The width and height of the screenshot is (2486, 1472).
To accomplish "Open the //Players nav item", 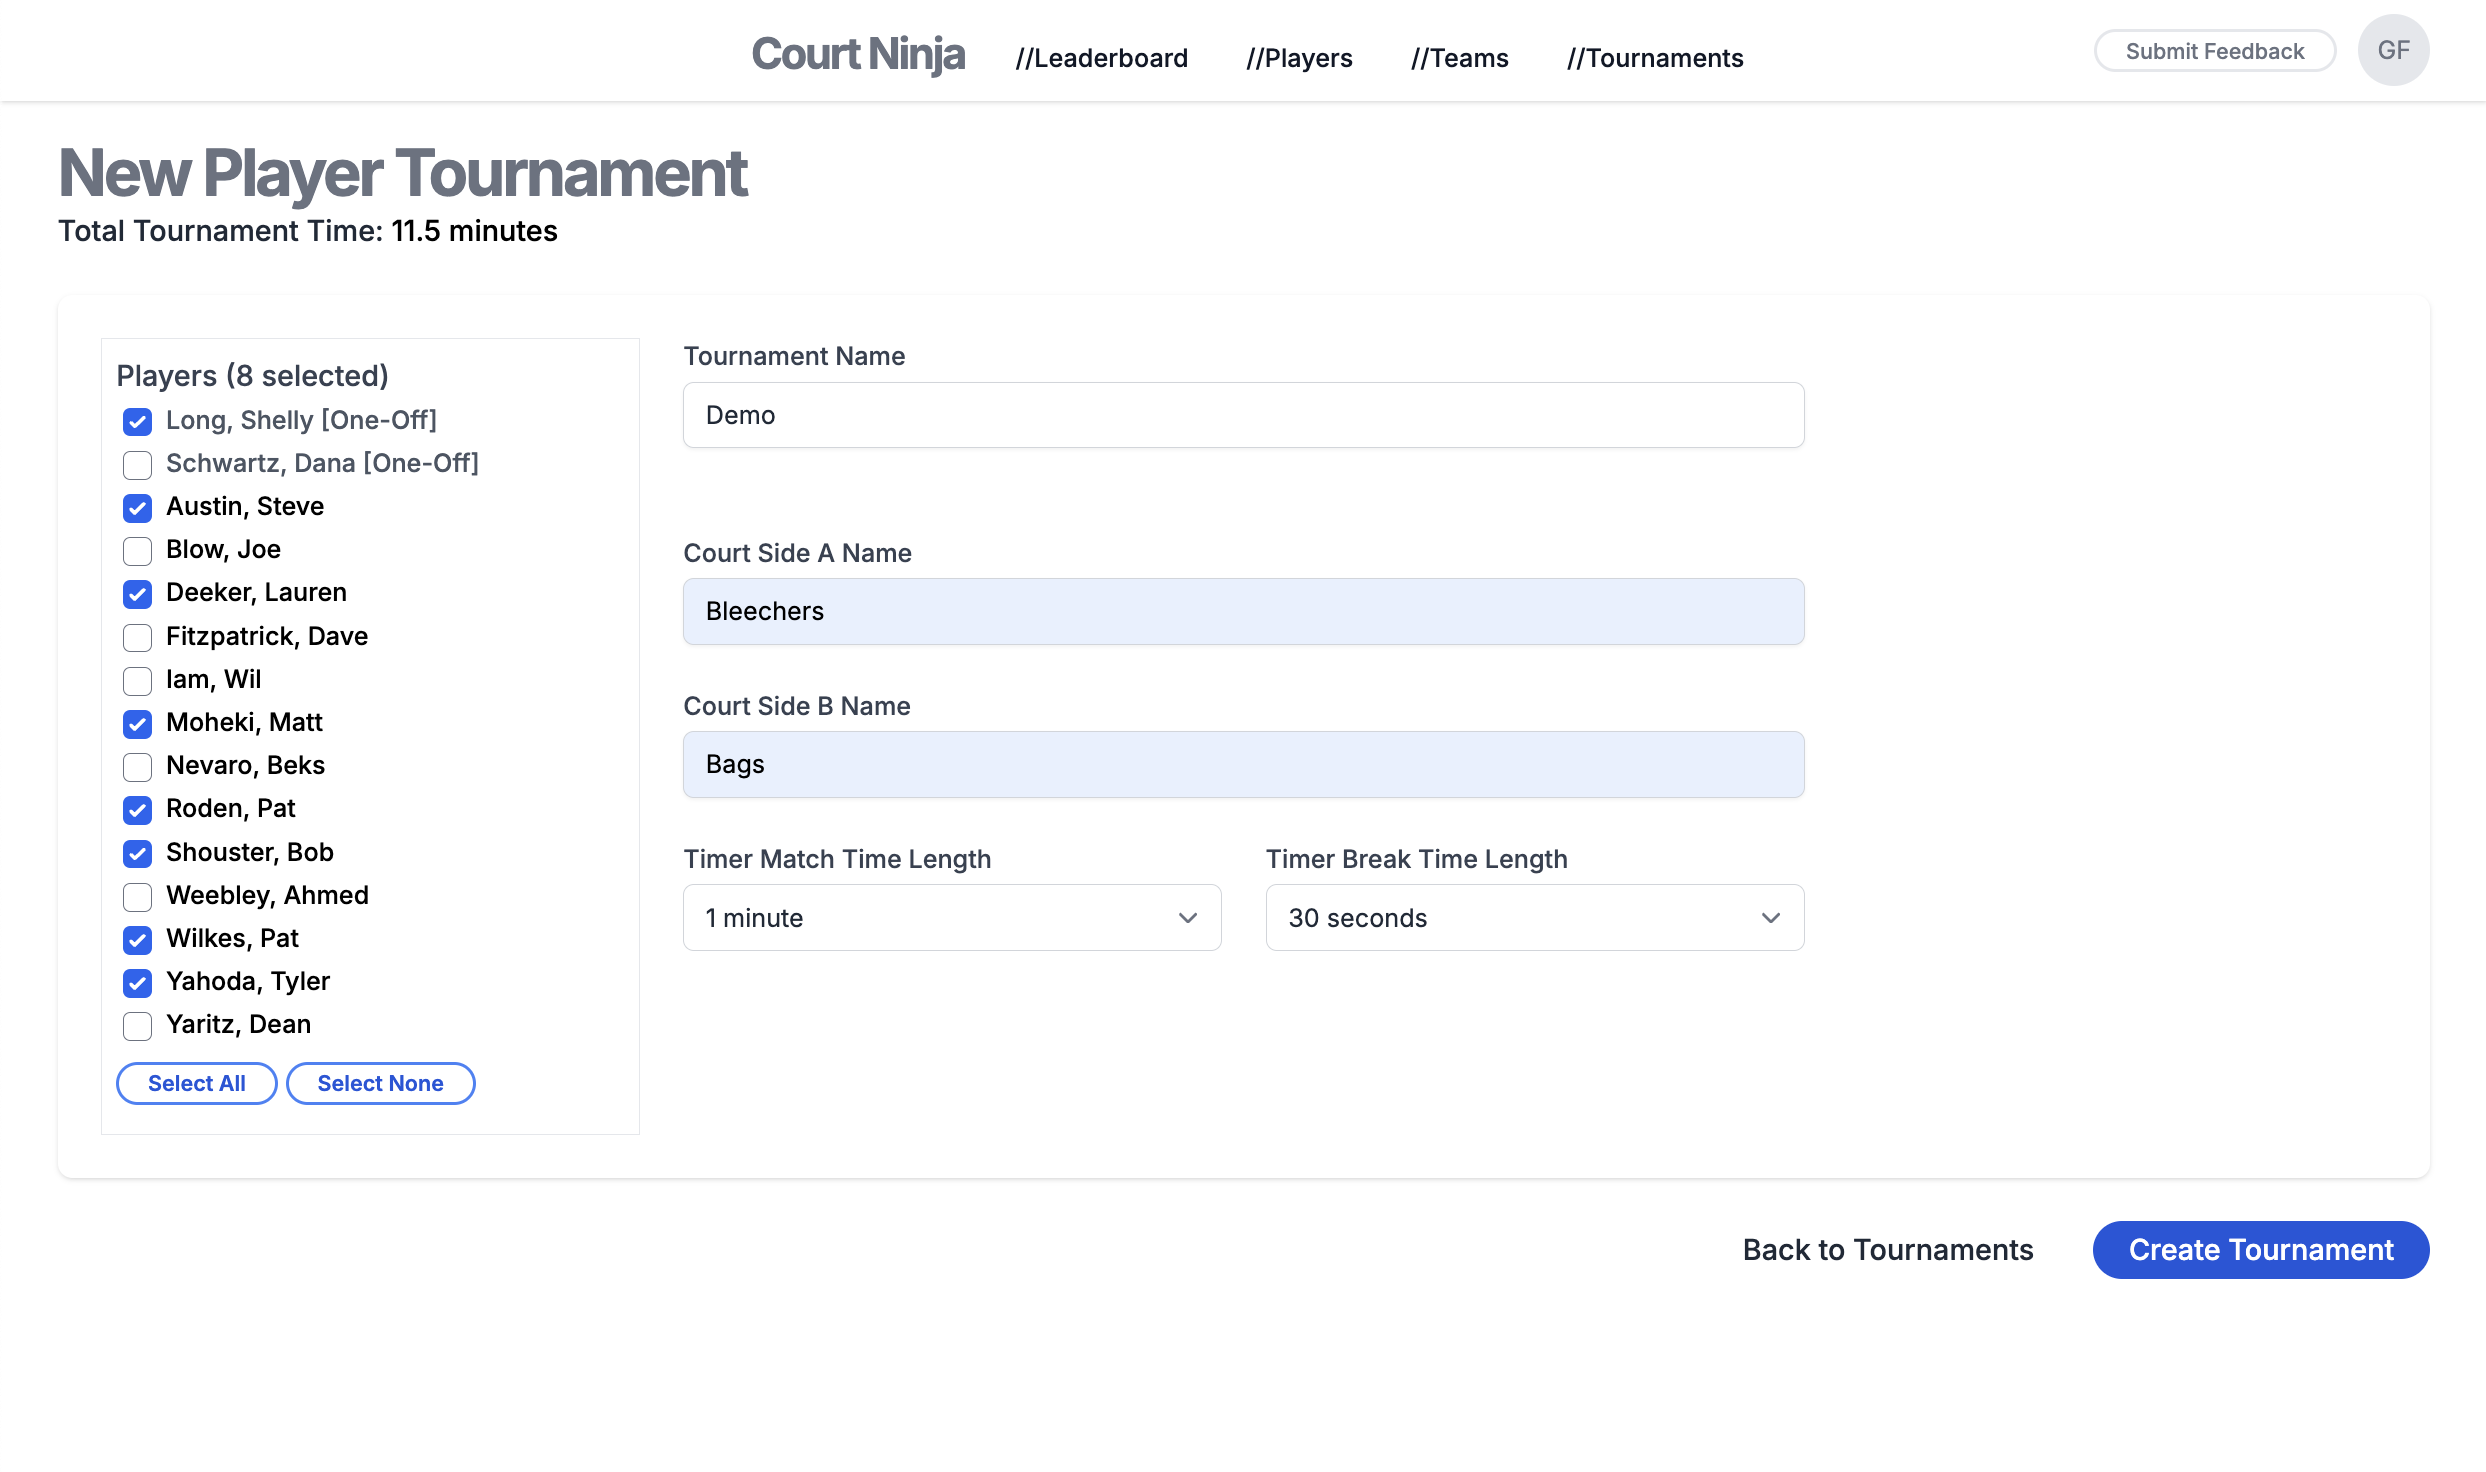I will [1299, 58].
